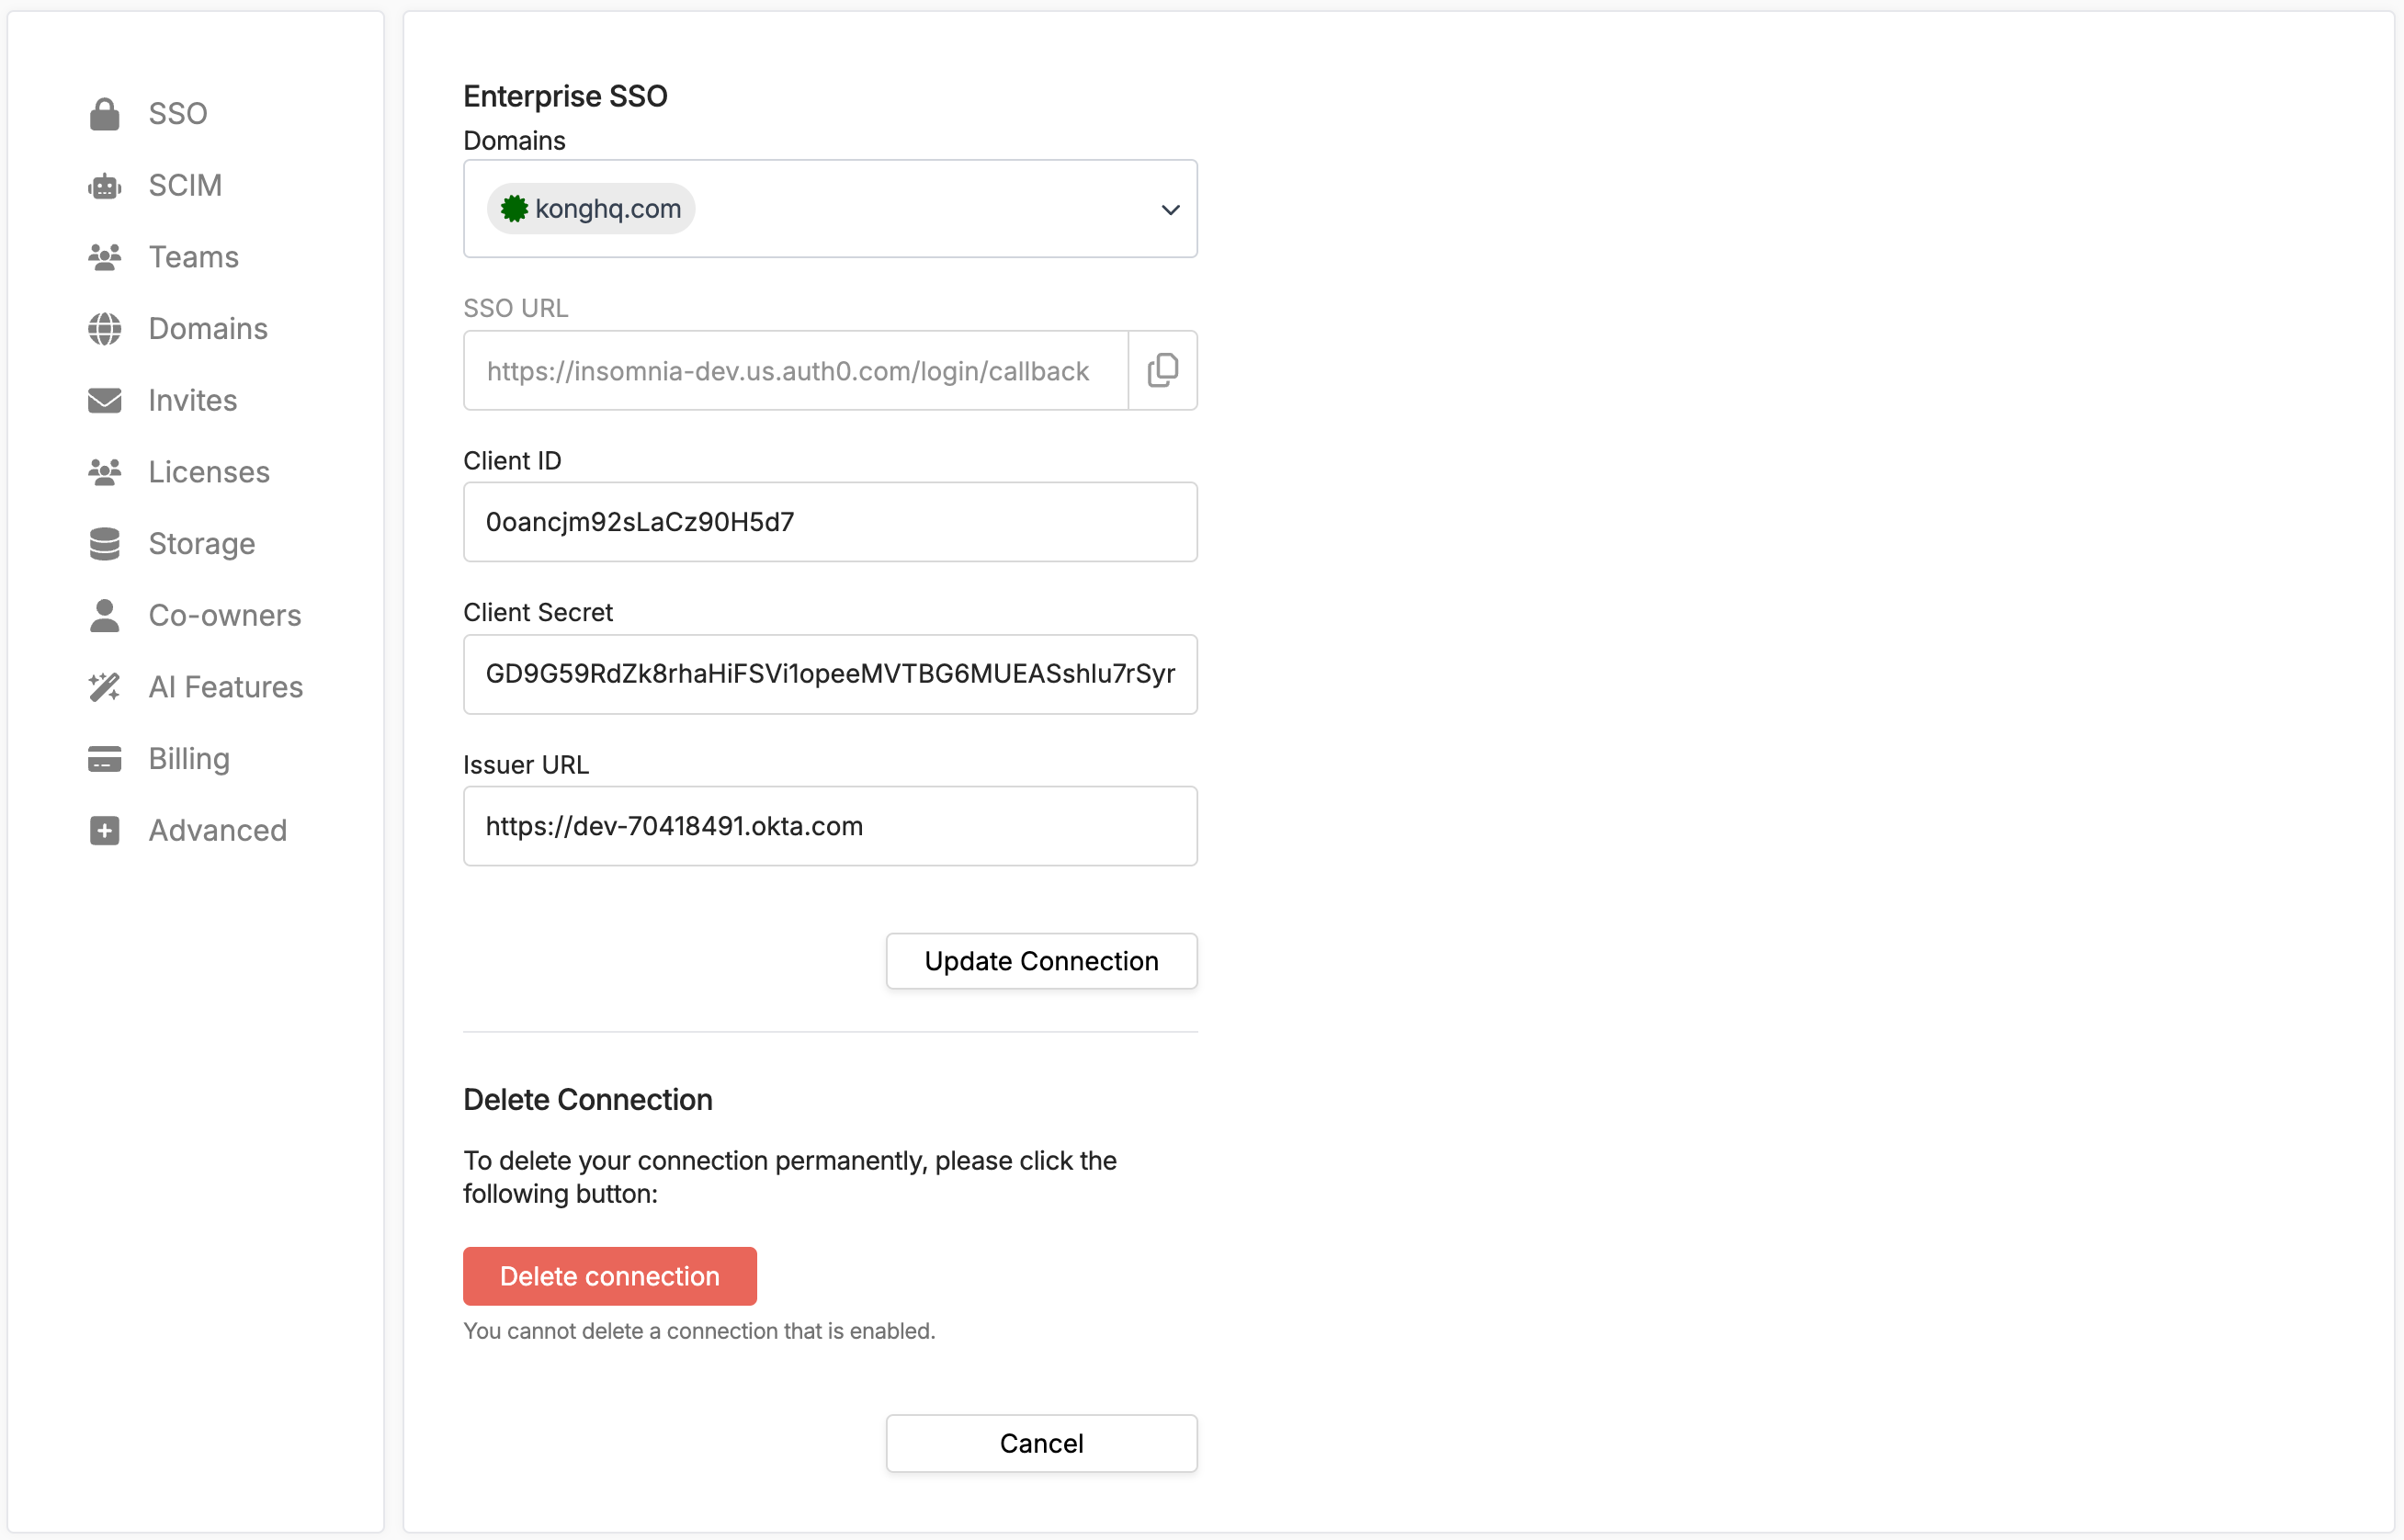Screen dimensions: 2404x1540
Task: Click the Invites envelope icon
Action: (104, 401)
